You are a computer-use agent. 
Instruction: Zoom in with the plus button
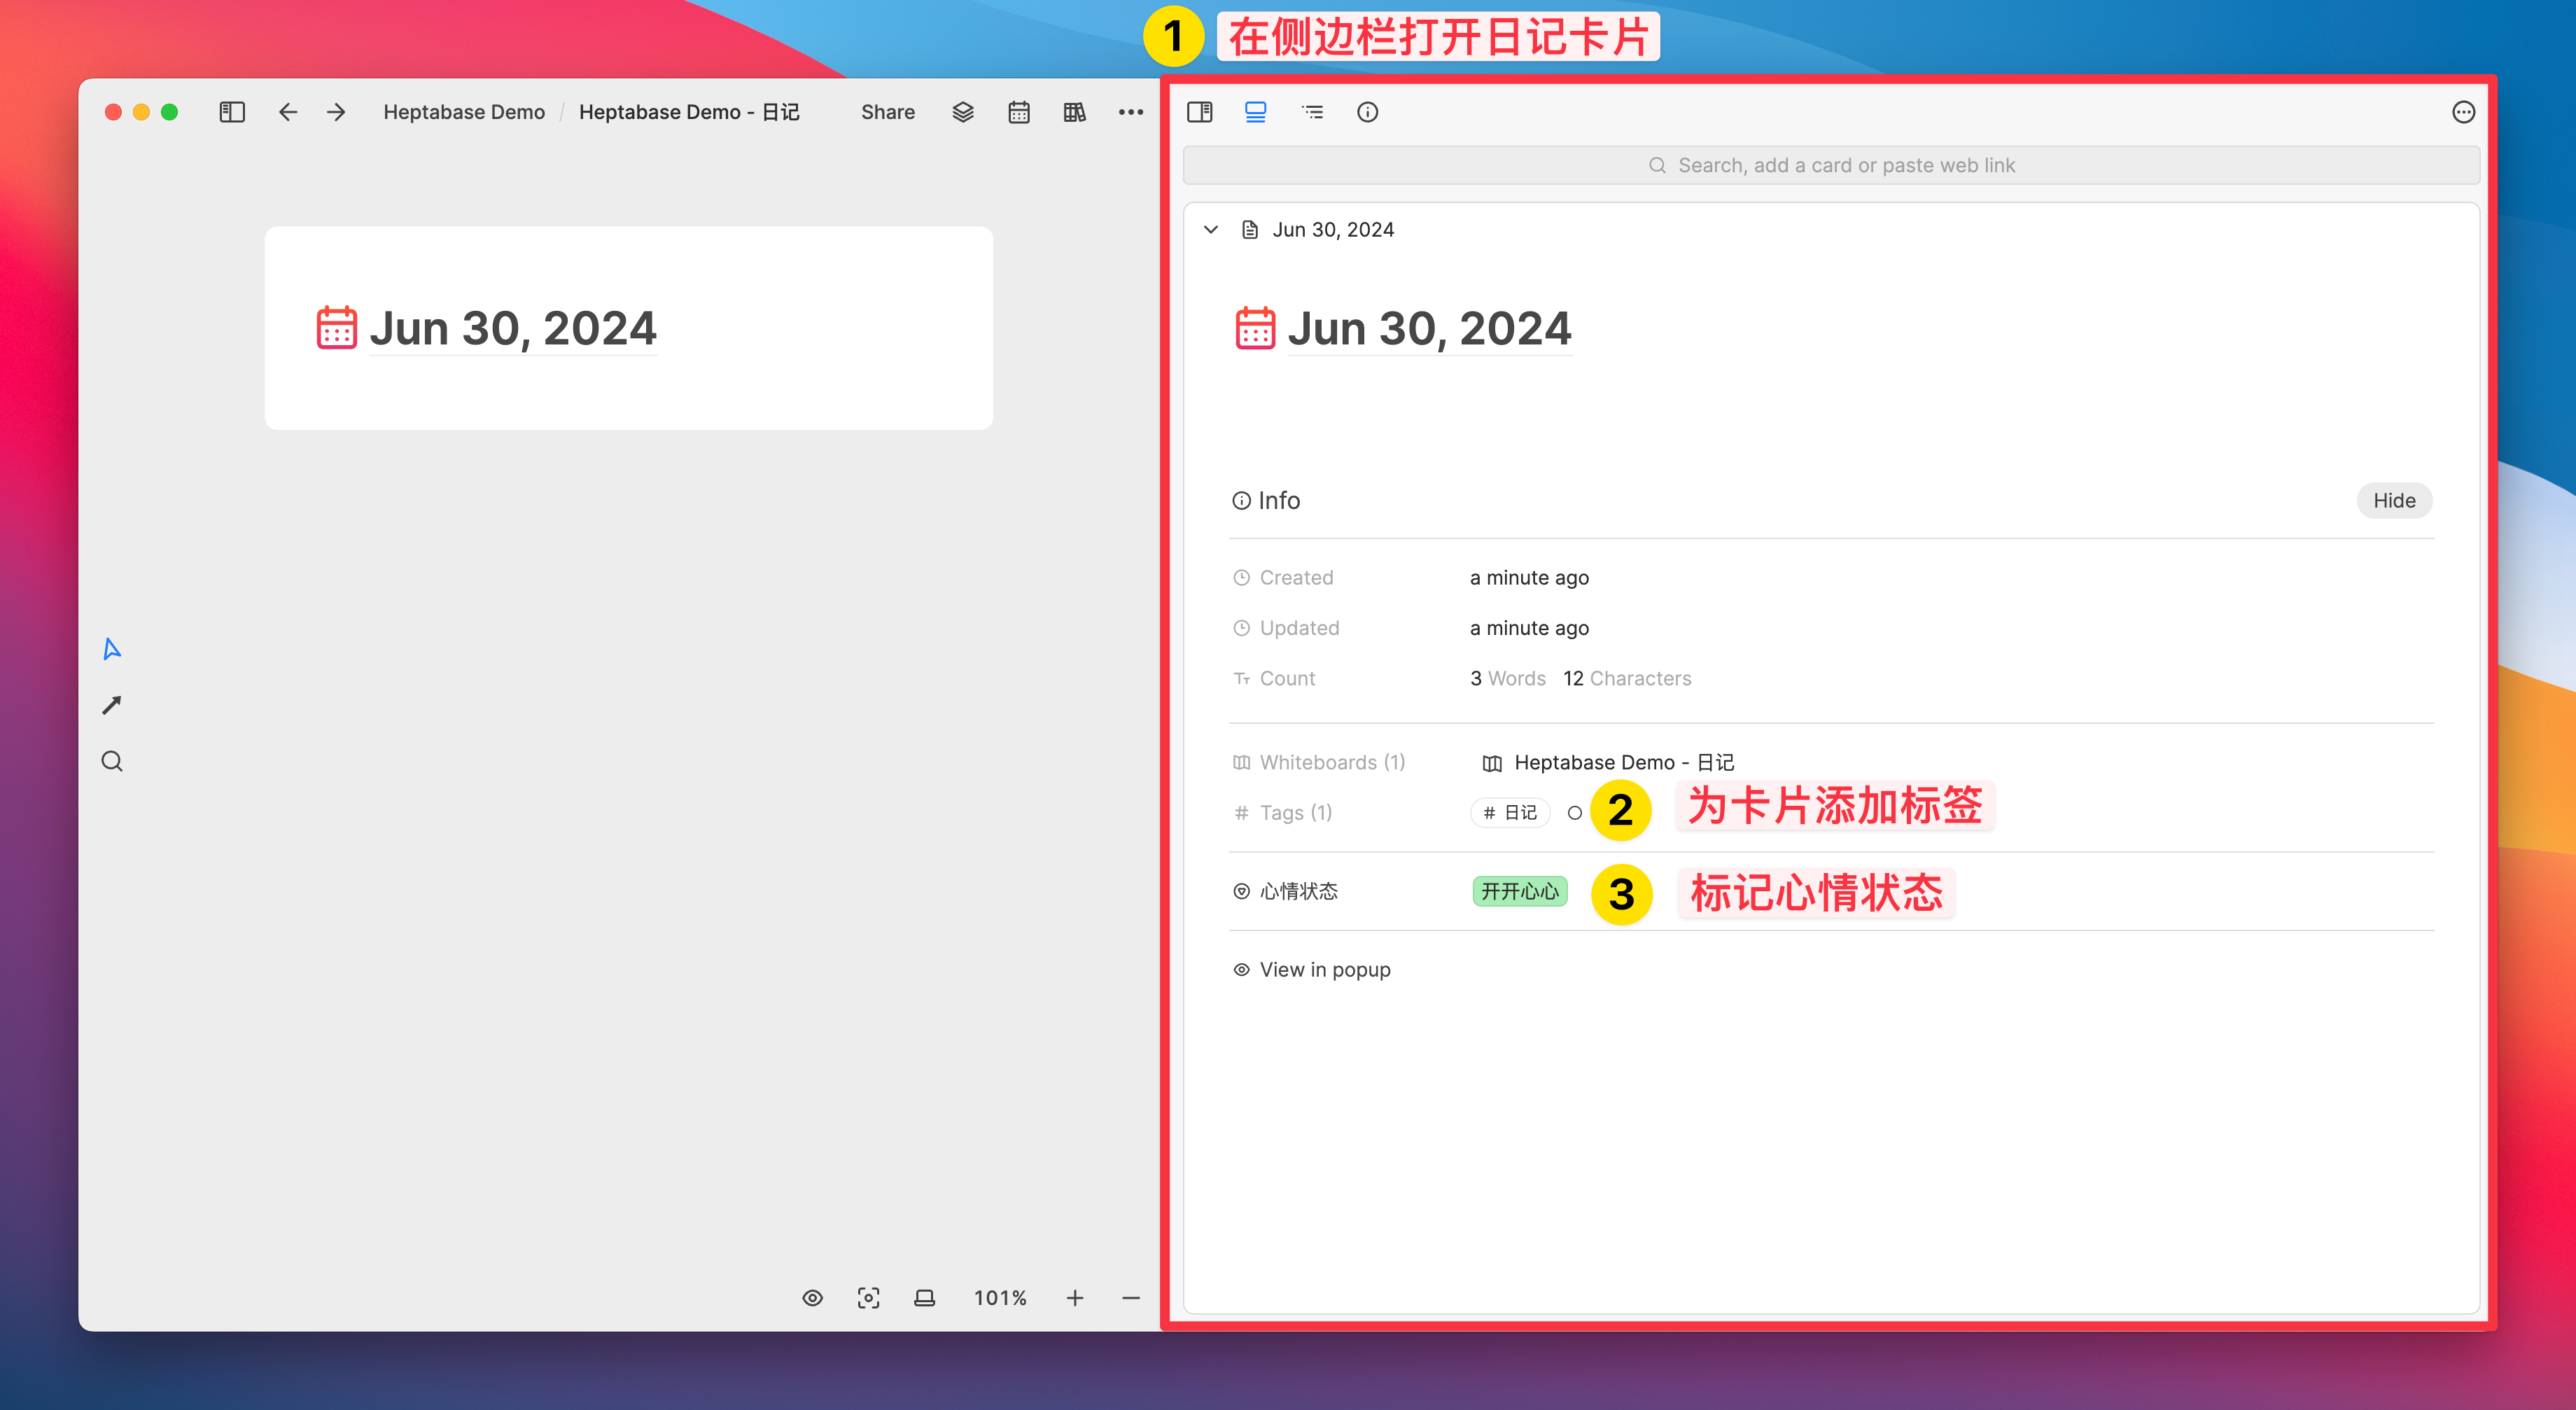click(x=1075, y=1298)
